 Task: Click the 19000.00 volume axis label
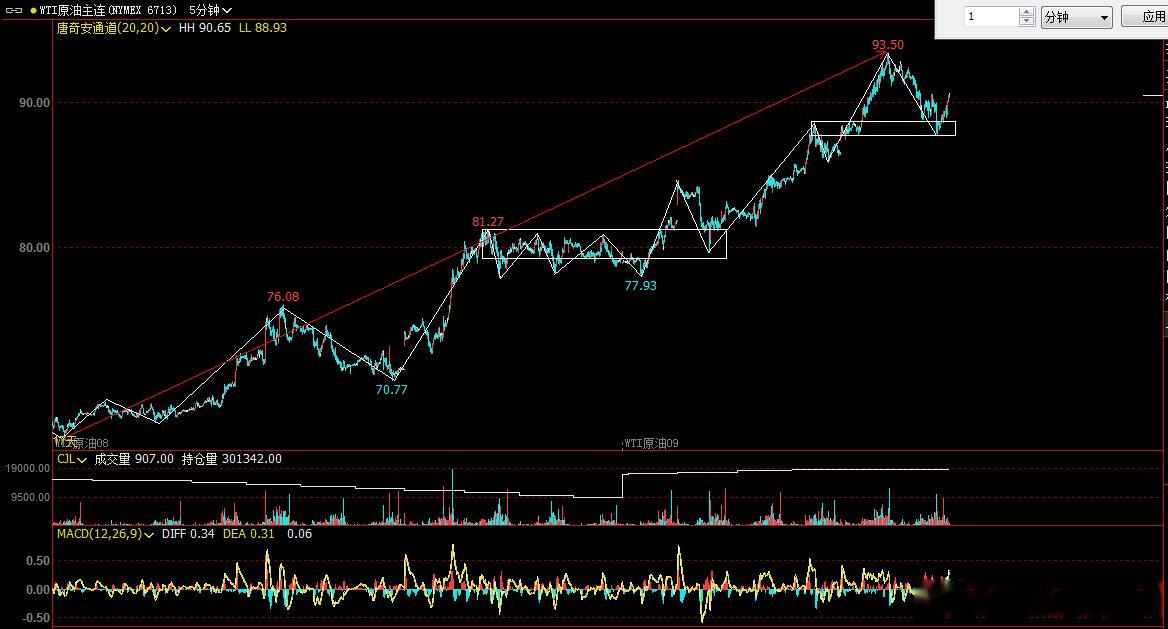tap(28, 468)
